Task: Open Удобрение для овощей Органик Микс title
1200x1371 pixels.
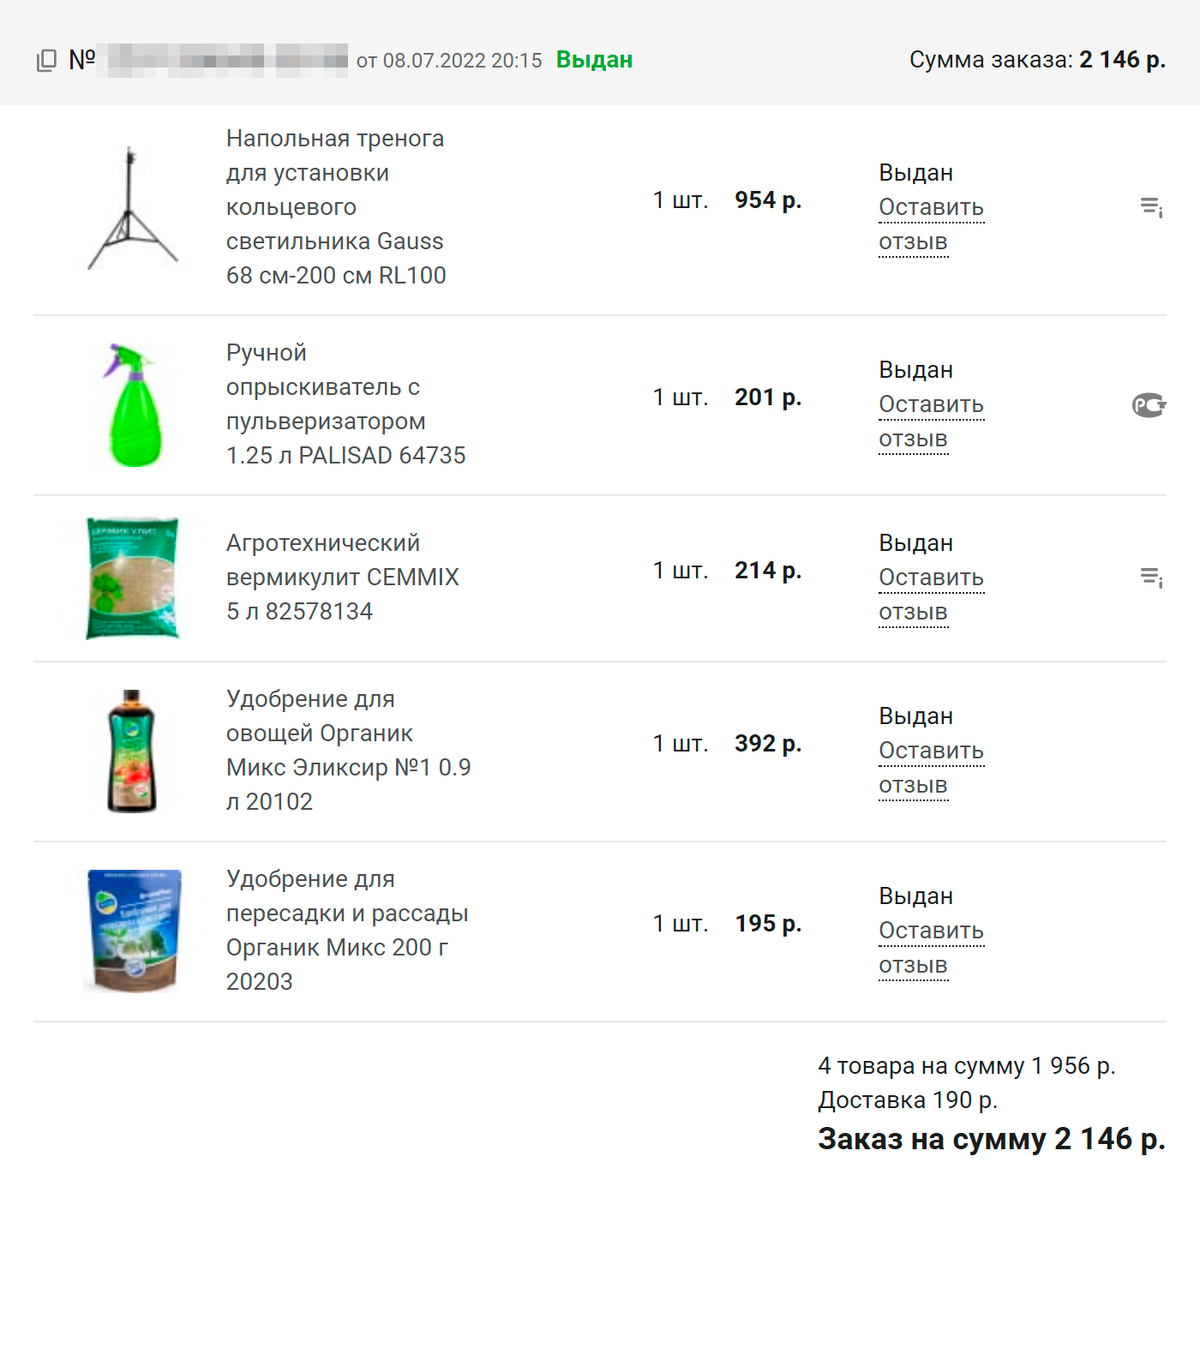Action: tap(348, 750)
